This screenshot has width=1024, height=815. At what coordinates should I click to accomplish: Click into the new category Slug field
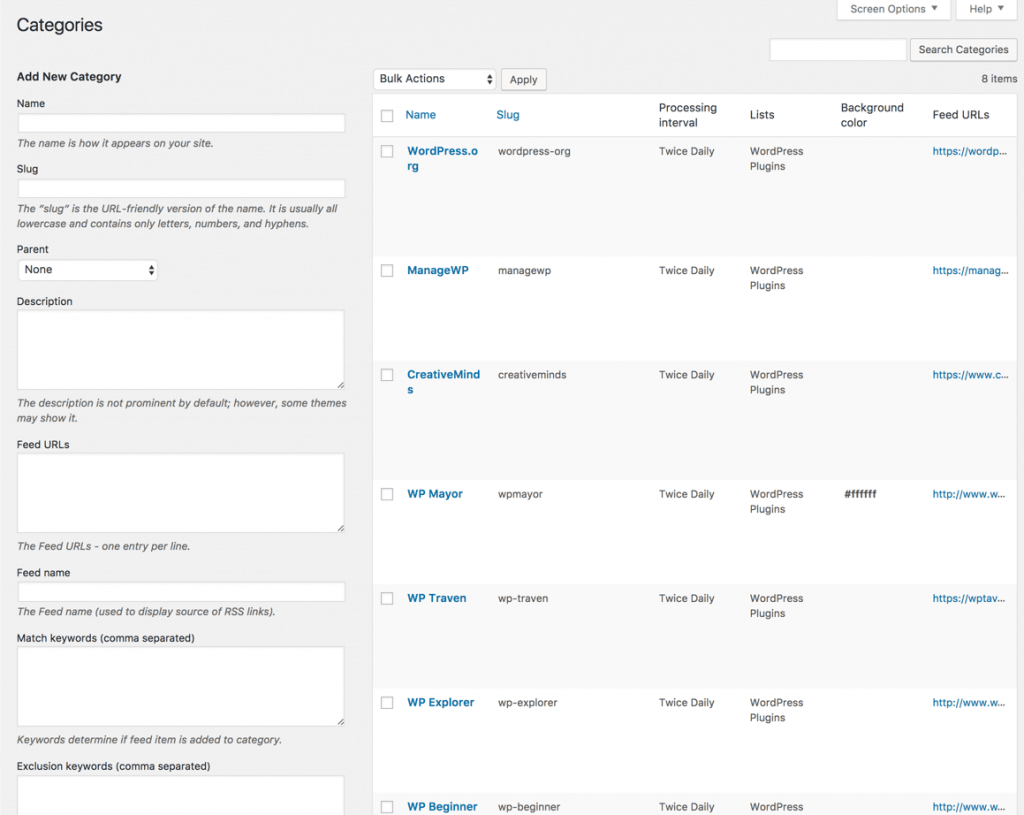coord(182,189)
